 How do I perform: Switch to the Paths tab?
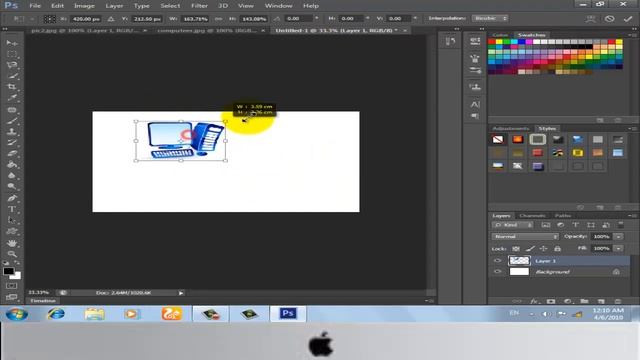point(563,216)
